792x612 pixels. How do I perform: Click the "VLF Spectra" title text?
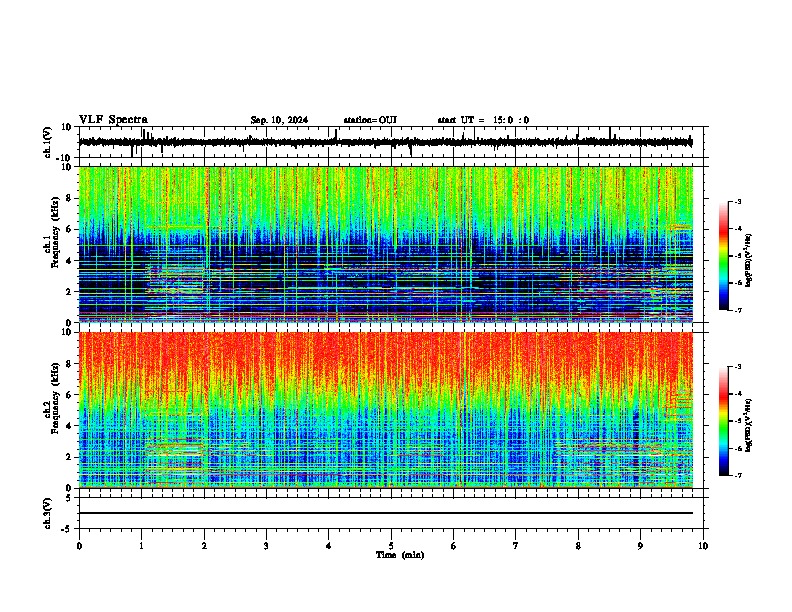click(113, 120)
